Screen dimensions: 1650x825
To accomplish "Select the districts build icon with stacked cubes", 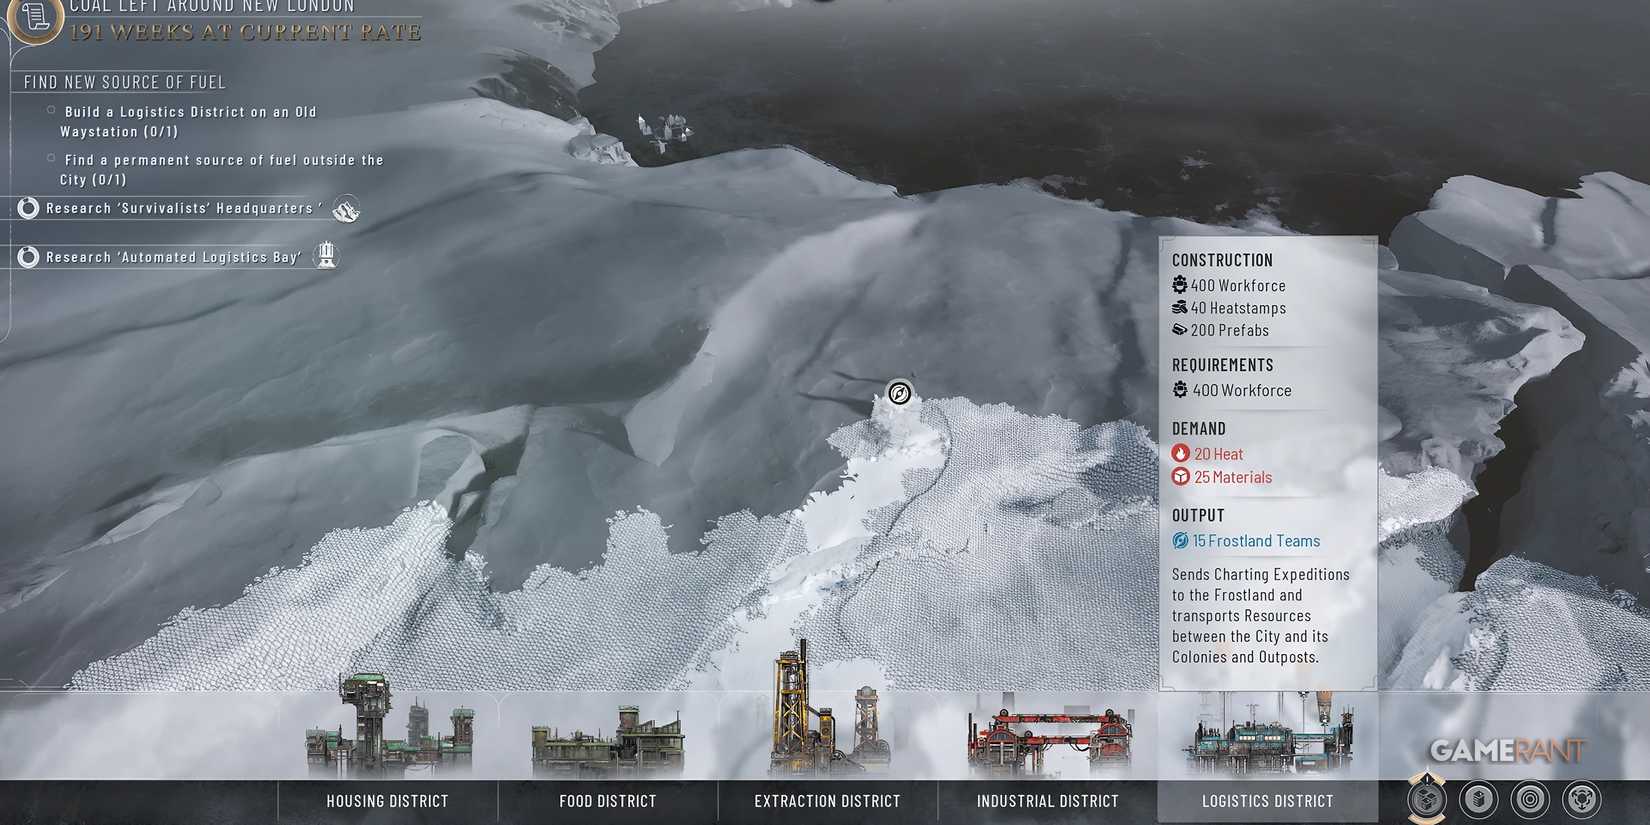I will [x=1427, y=799].
